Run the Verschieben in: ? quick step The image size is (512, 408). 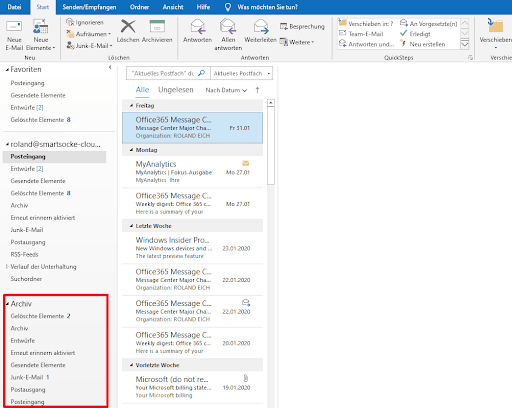366,23
